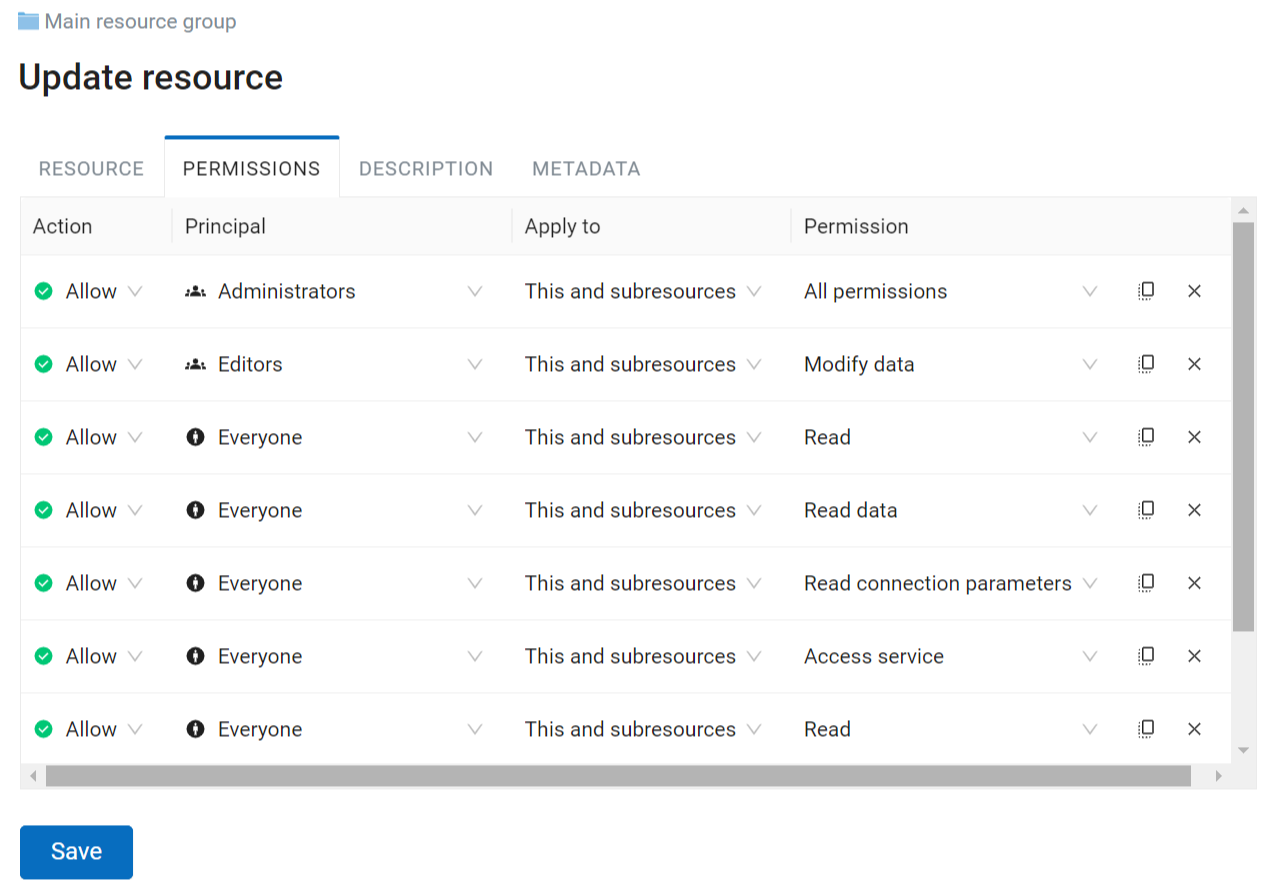Click the vertical scrollbar up arrow

1244,210
